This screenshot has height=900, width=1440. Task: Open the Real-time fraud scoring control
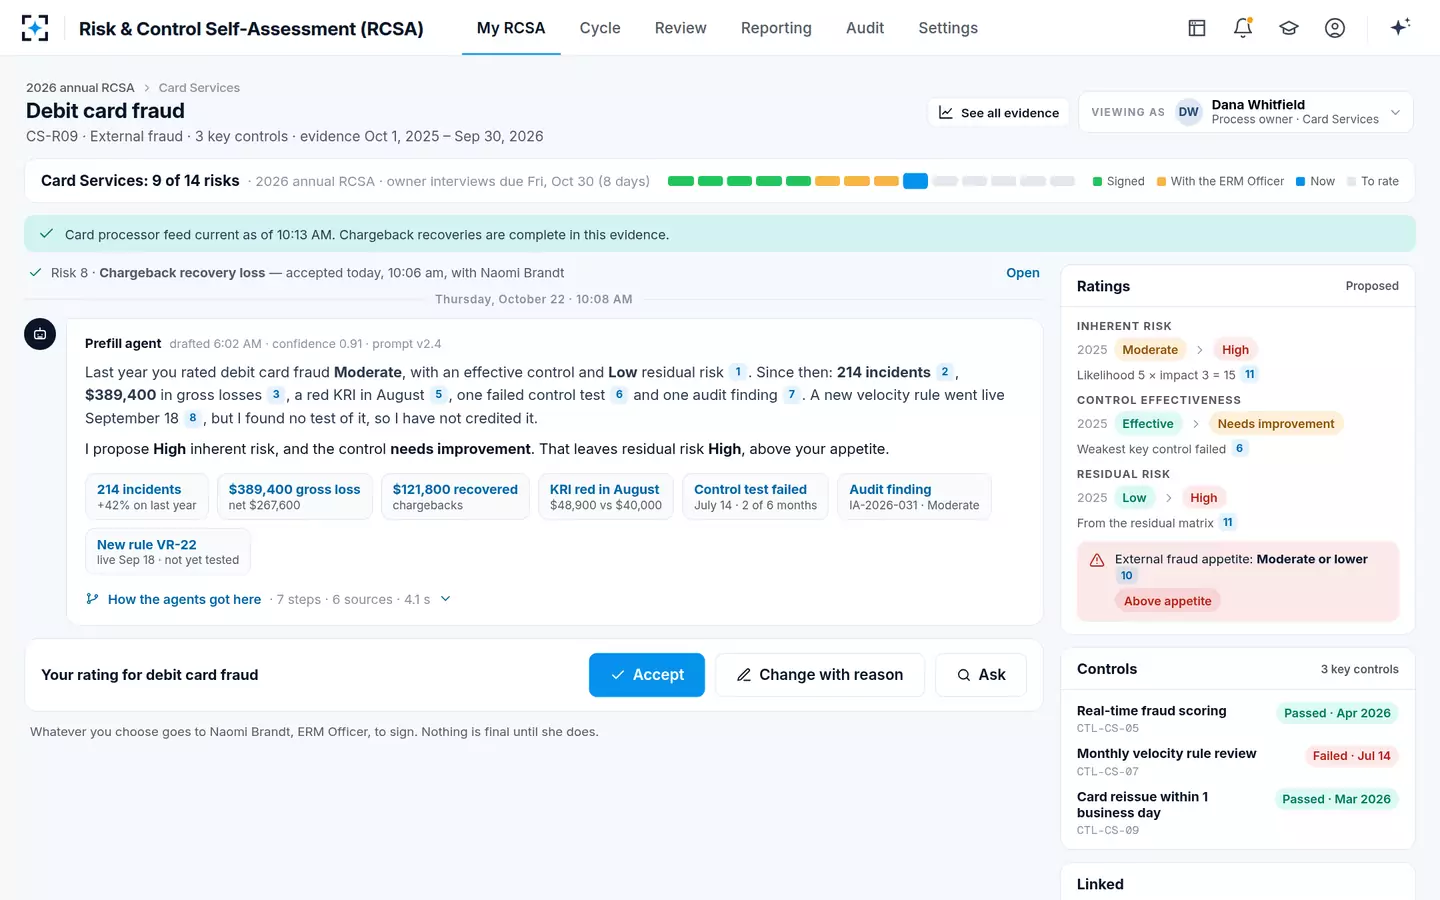click(x=1237, y=718)
